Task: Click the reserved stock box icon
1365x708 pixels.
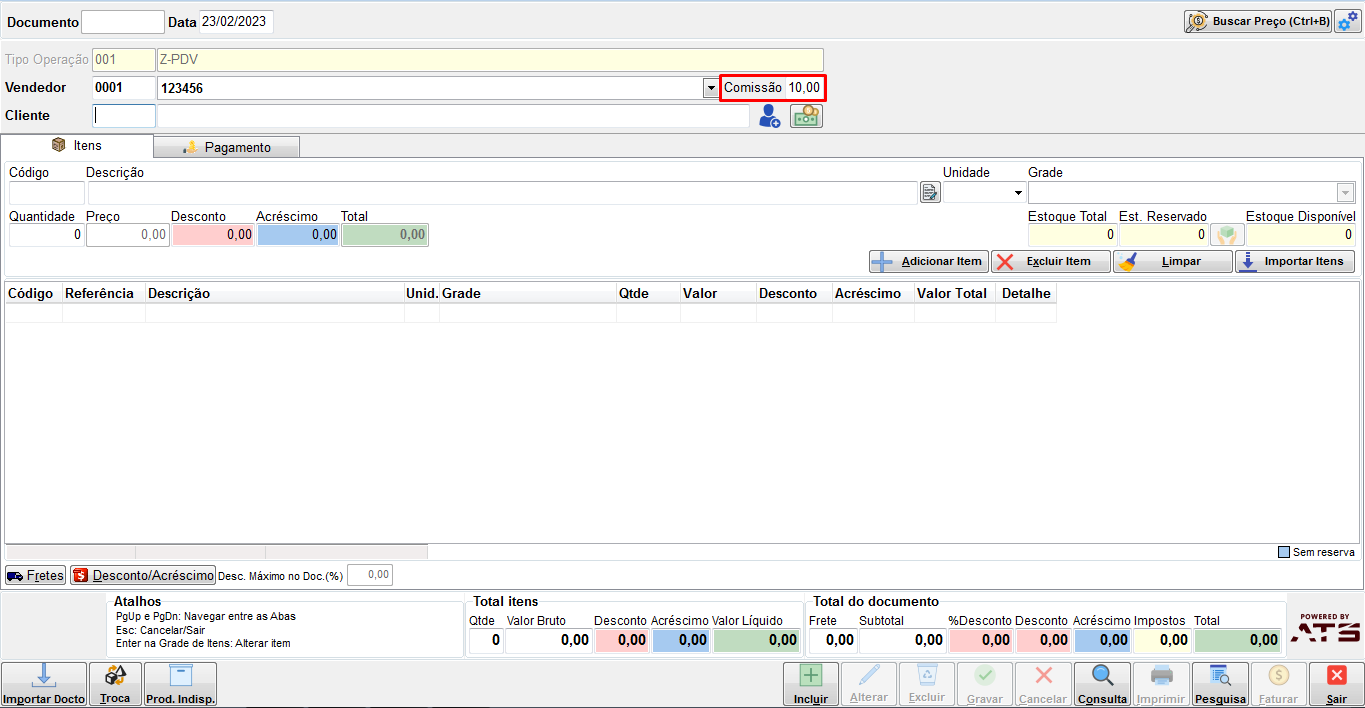Action: pos(1227,235)
